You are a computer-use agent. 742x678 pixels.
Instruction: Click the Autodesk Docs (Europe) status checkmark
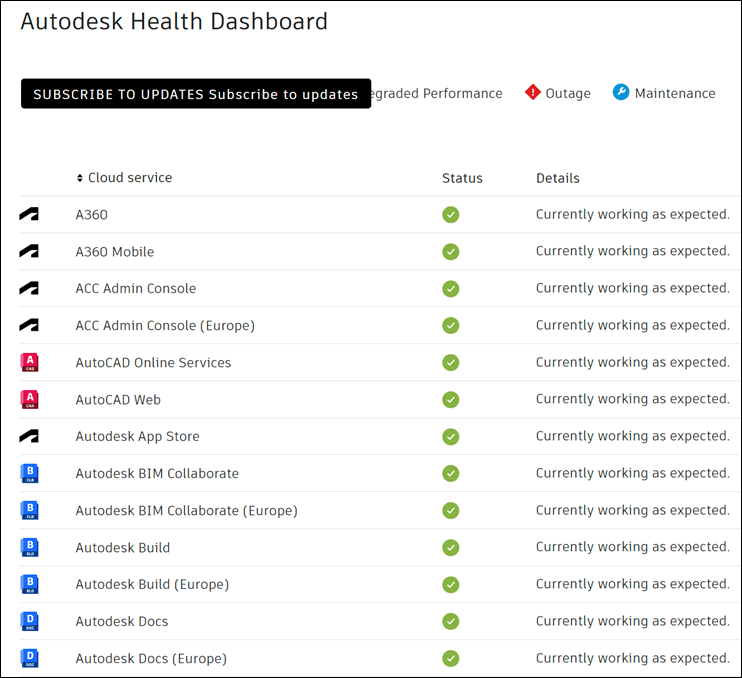point(451,658)
